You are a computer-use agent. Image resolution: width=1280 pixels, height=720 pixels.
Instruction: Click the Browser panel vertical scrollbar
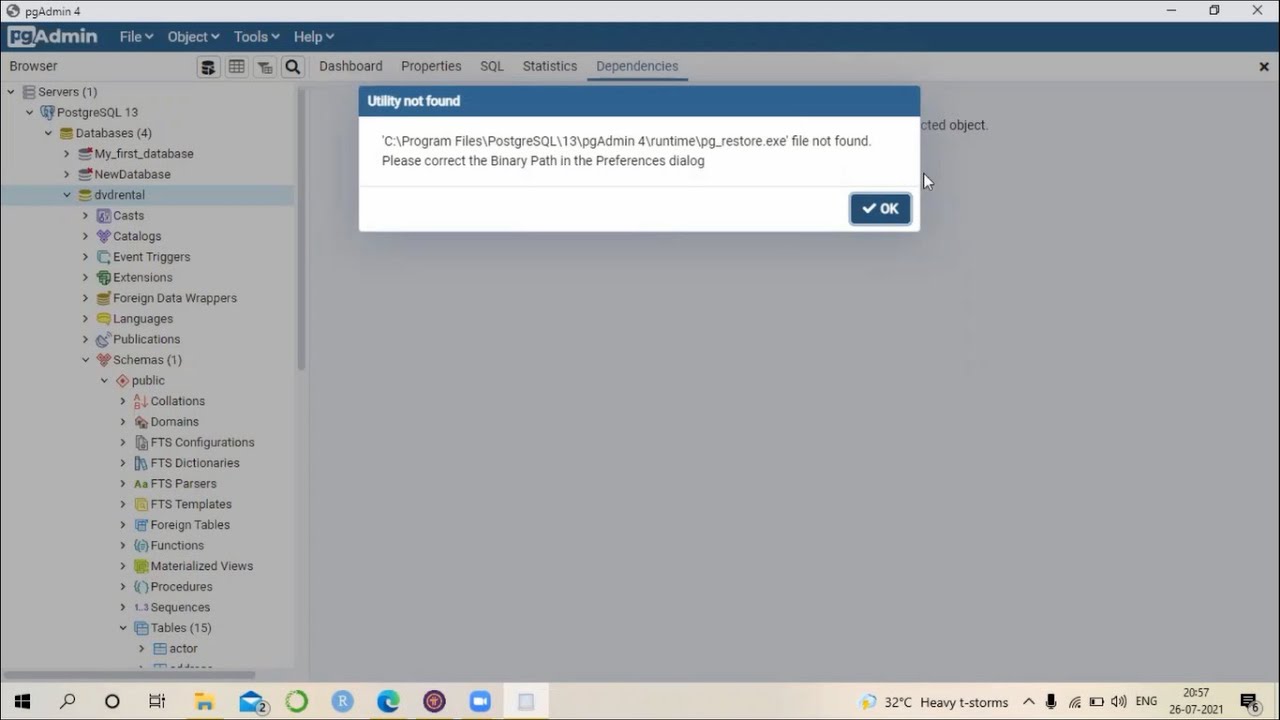pos(301,230)
